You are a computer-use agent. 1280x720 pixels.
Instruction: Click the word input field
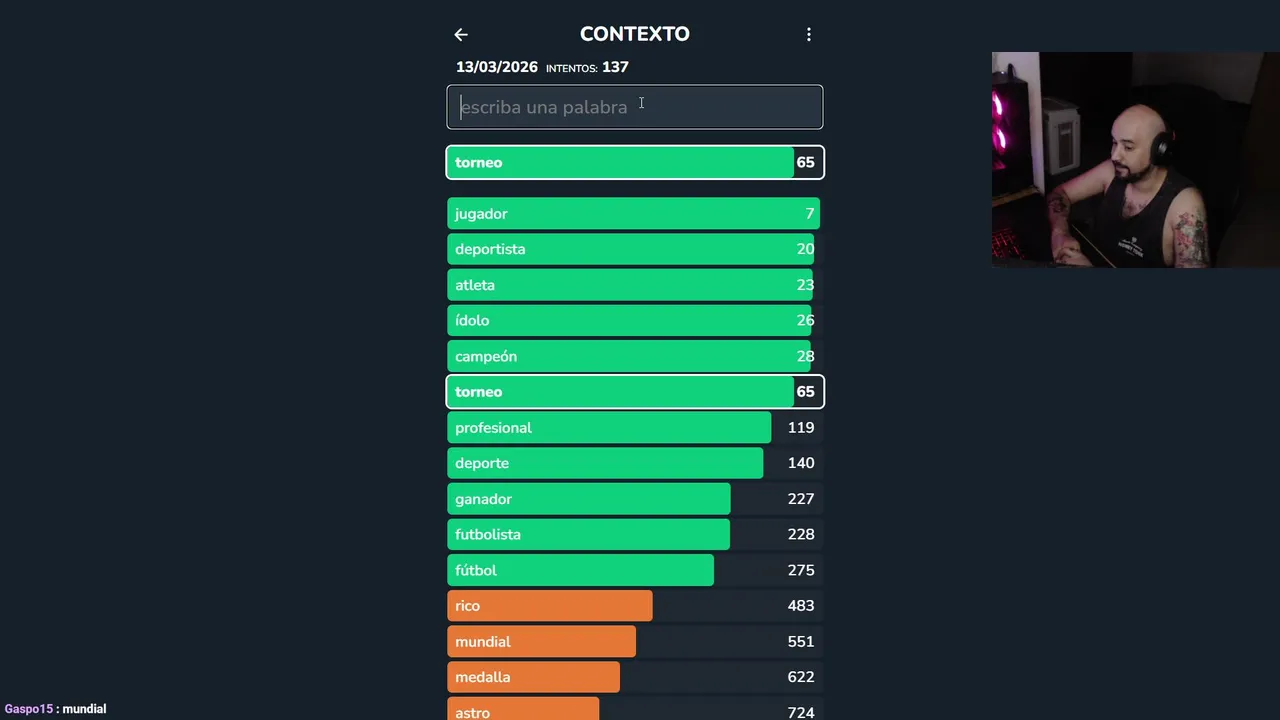coord(634,107)
